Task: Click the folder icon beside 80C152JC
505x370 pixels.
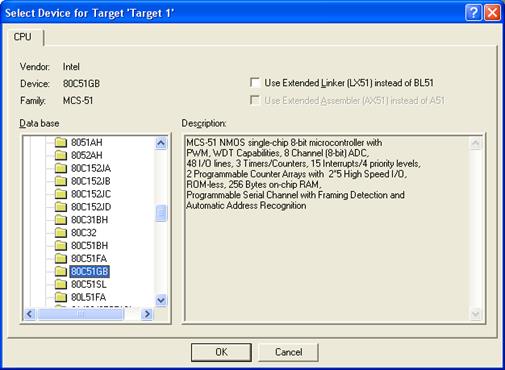Action: pos(61,194)
